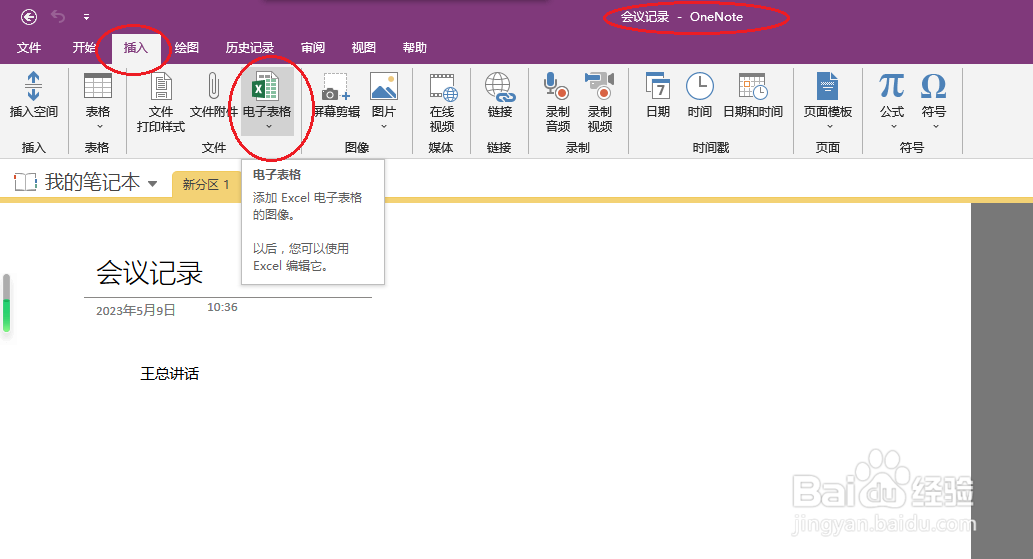The height and width of the screenshot is (559, 1033).
Task: Click the 在线视频 online video icon
Action: (443, 87)
